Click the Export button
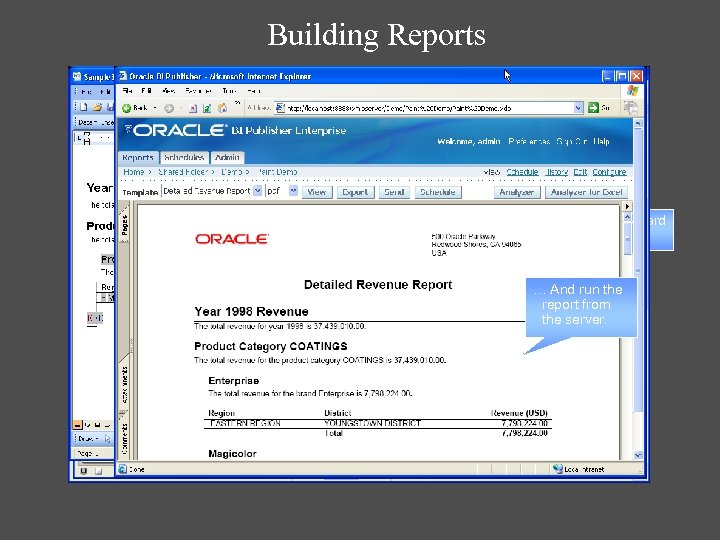Viewport: 720px width, 540px height. [355, 192]
